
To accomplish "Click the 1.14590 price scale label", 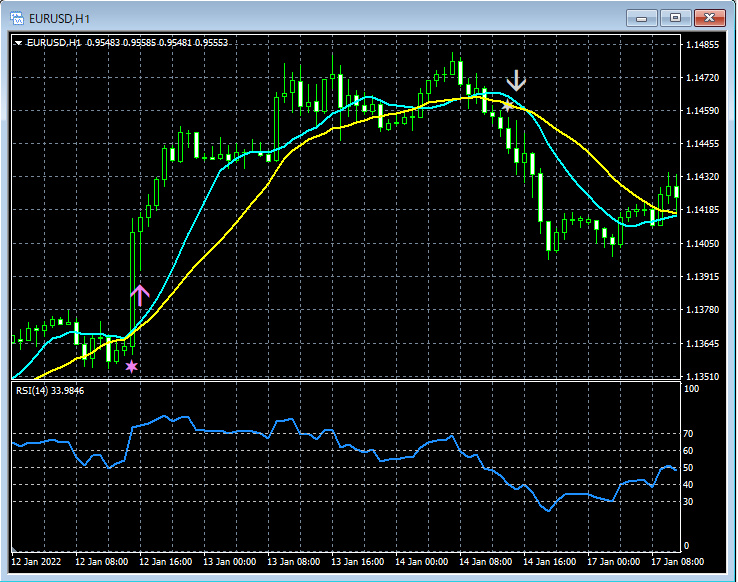I will [703, 111].
